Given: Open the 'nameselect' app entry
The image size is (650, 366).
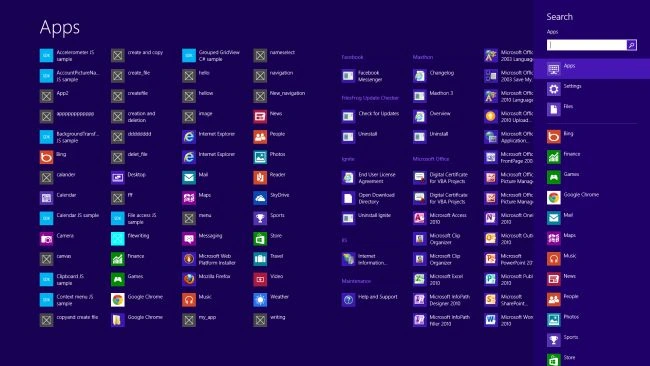Looking at the screenshot, I should (x=275, y=56).
